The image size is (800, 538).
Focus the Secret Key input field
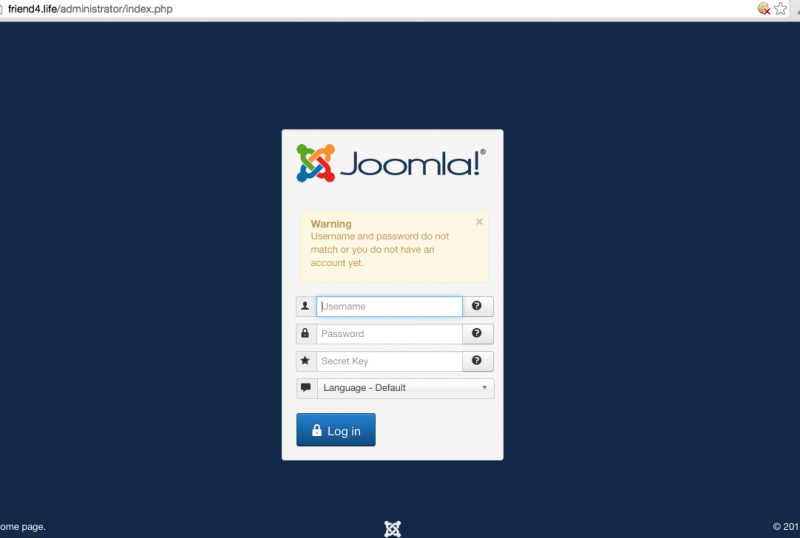[x=389, y=361]
